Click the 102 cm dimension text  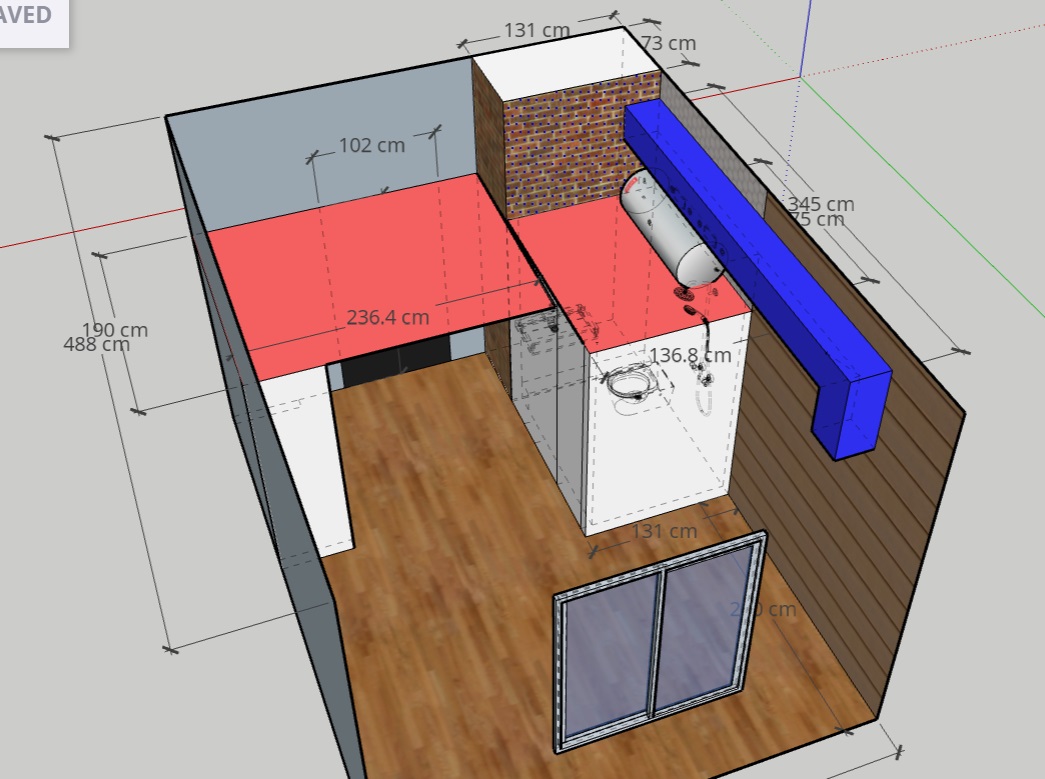click(371, 145)
